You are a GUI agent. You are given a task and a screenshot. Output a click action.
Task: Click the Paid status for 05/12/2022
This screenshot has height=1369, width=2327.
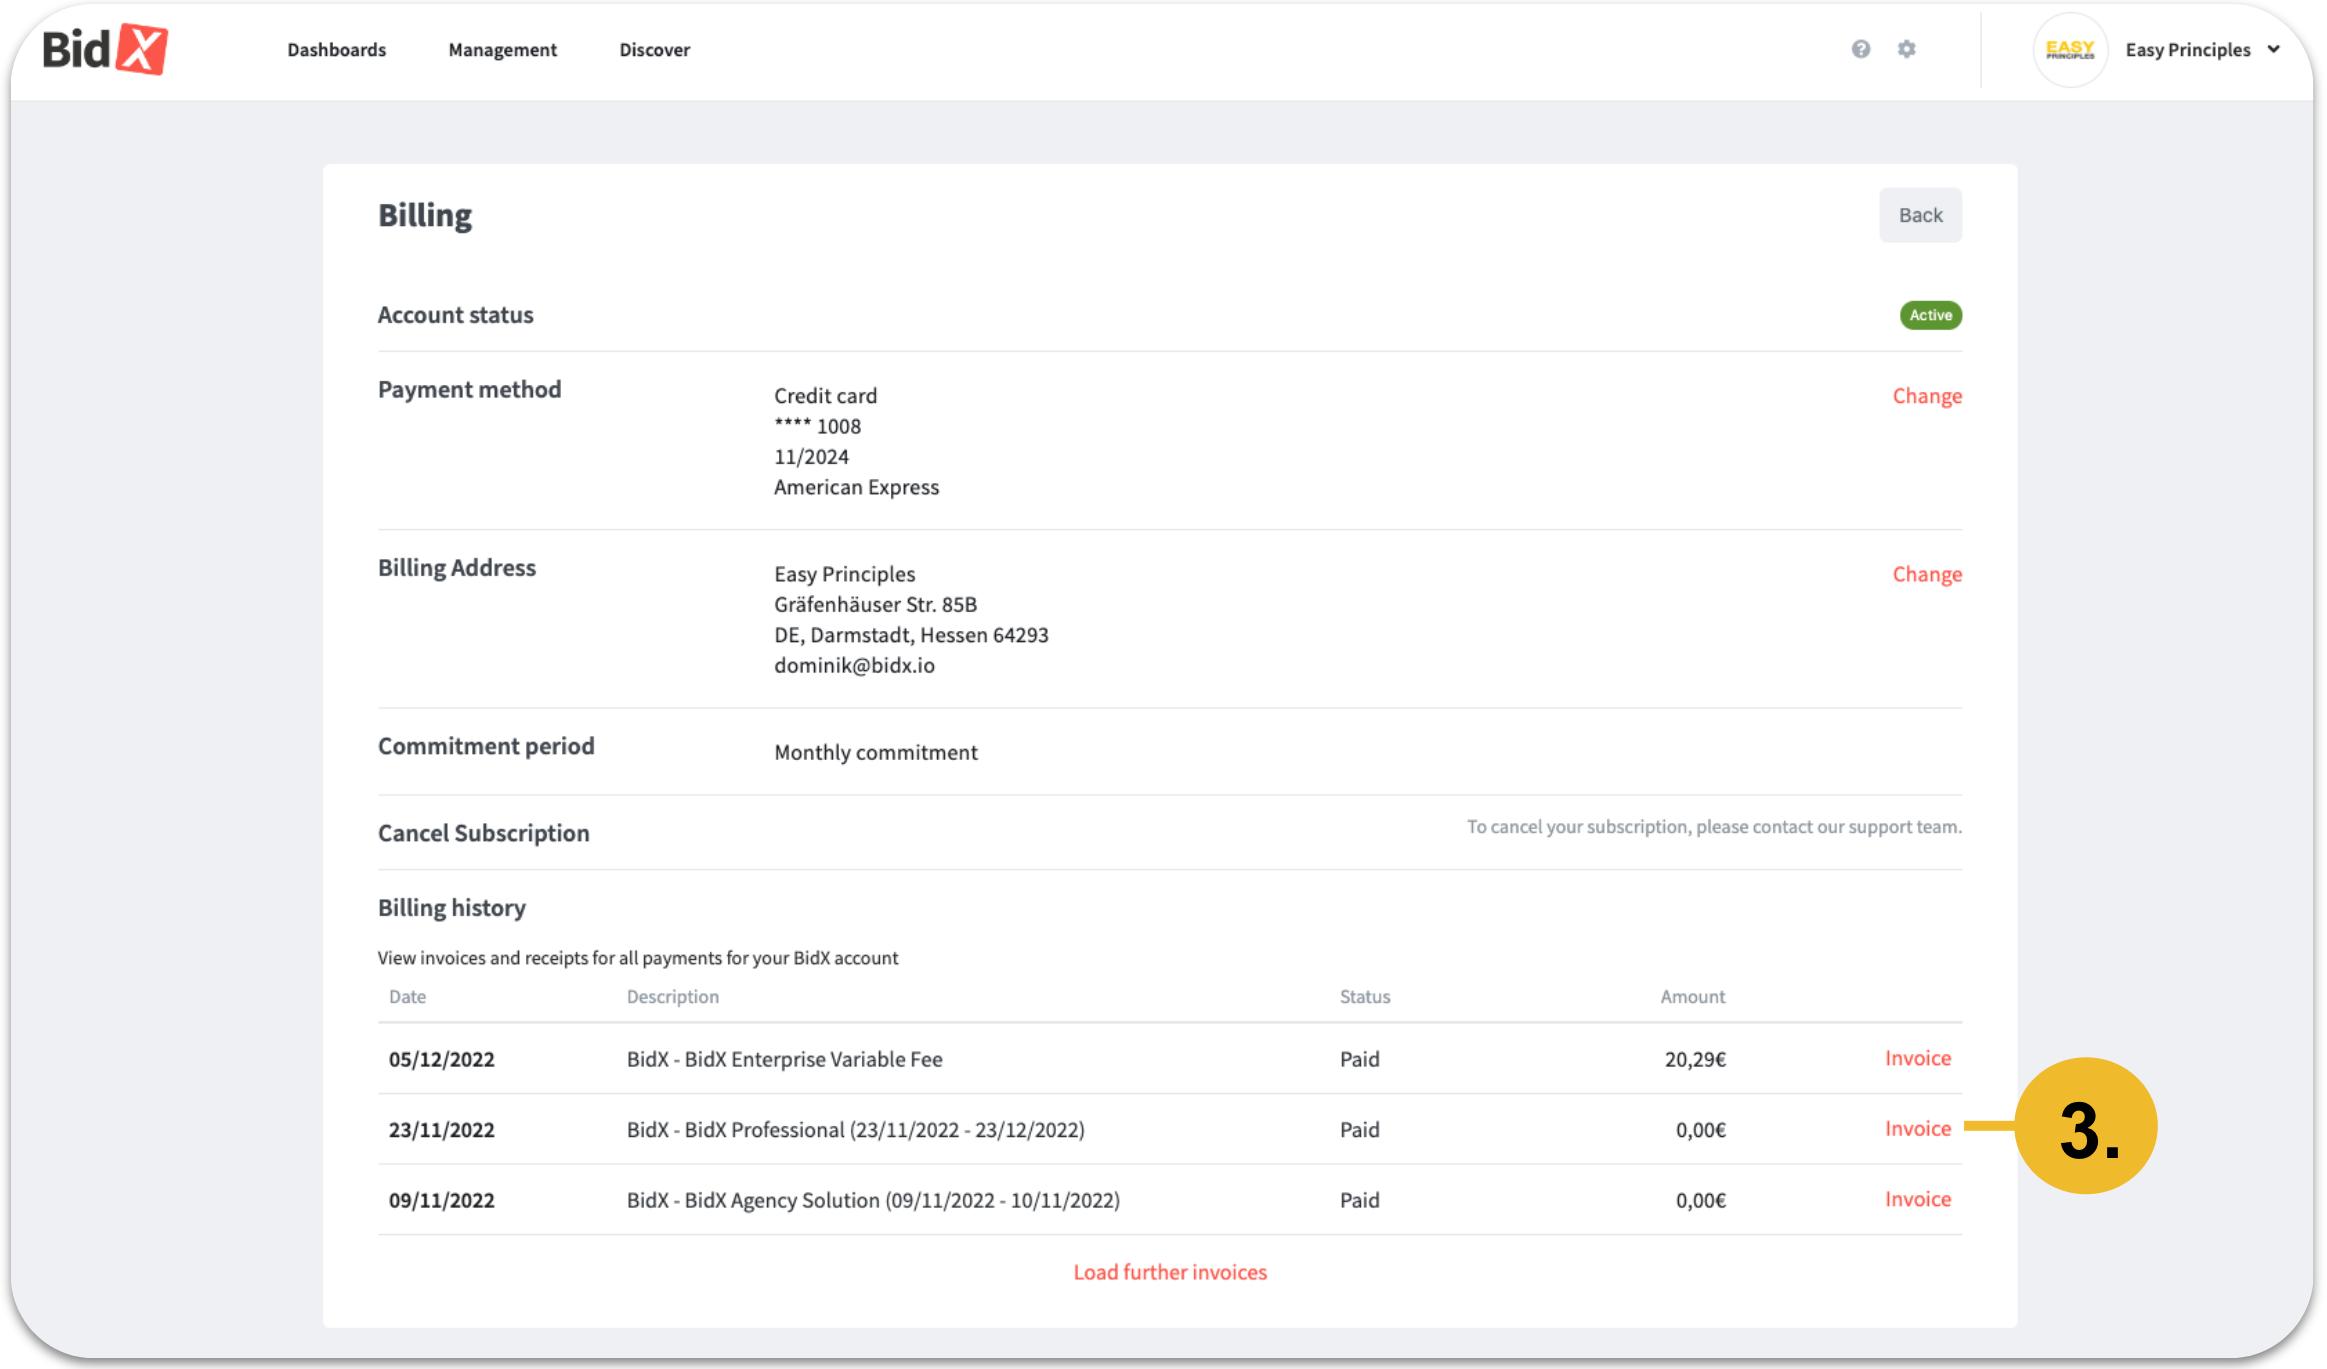pyautogui.click(x=1359, y=1059)
